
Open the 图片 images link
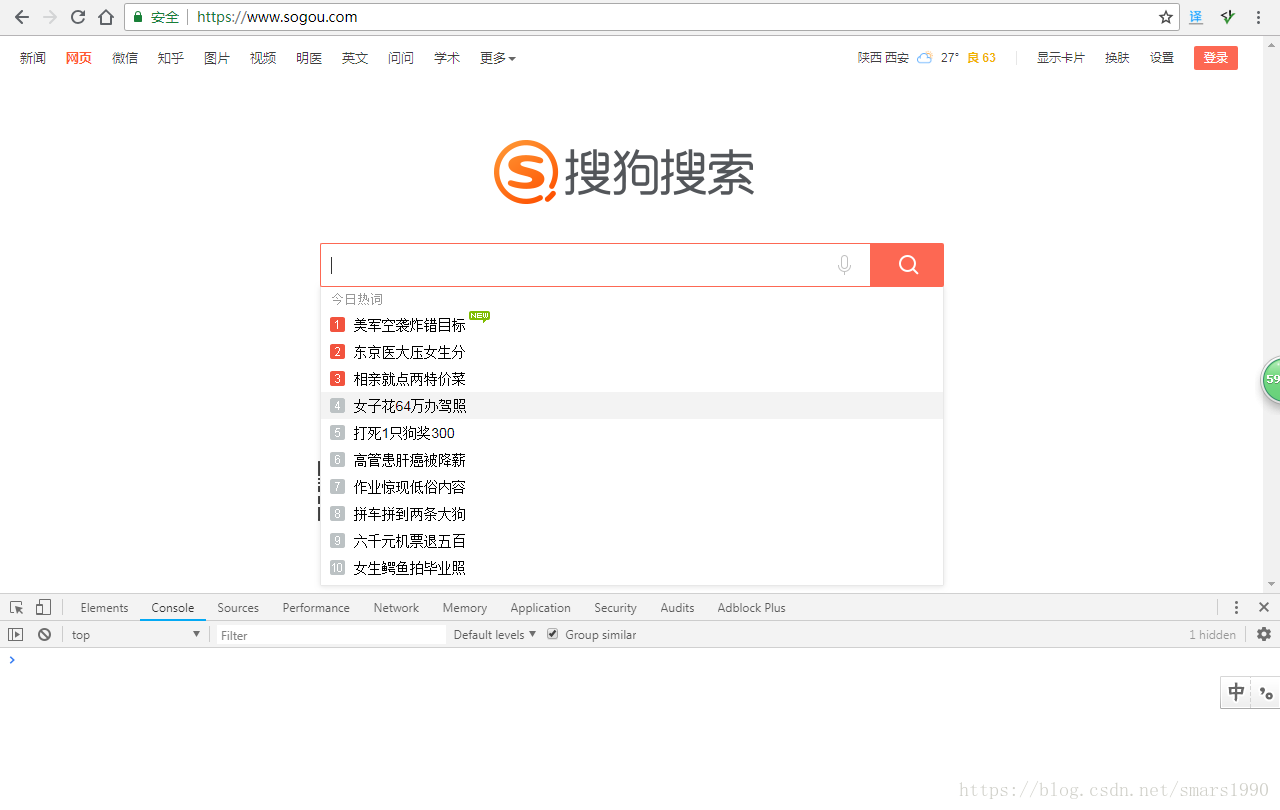coord(217,58)
